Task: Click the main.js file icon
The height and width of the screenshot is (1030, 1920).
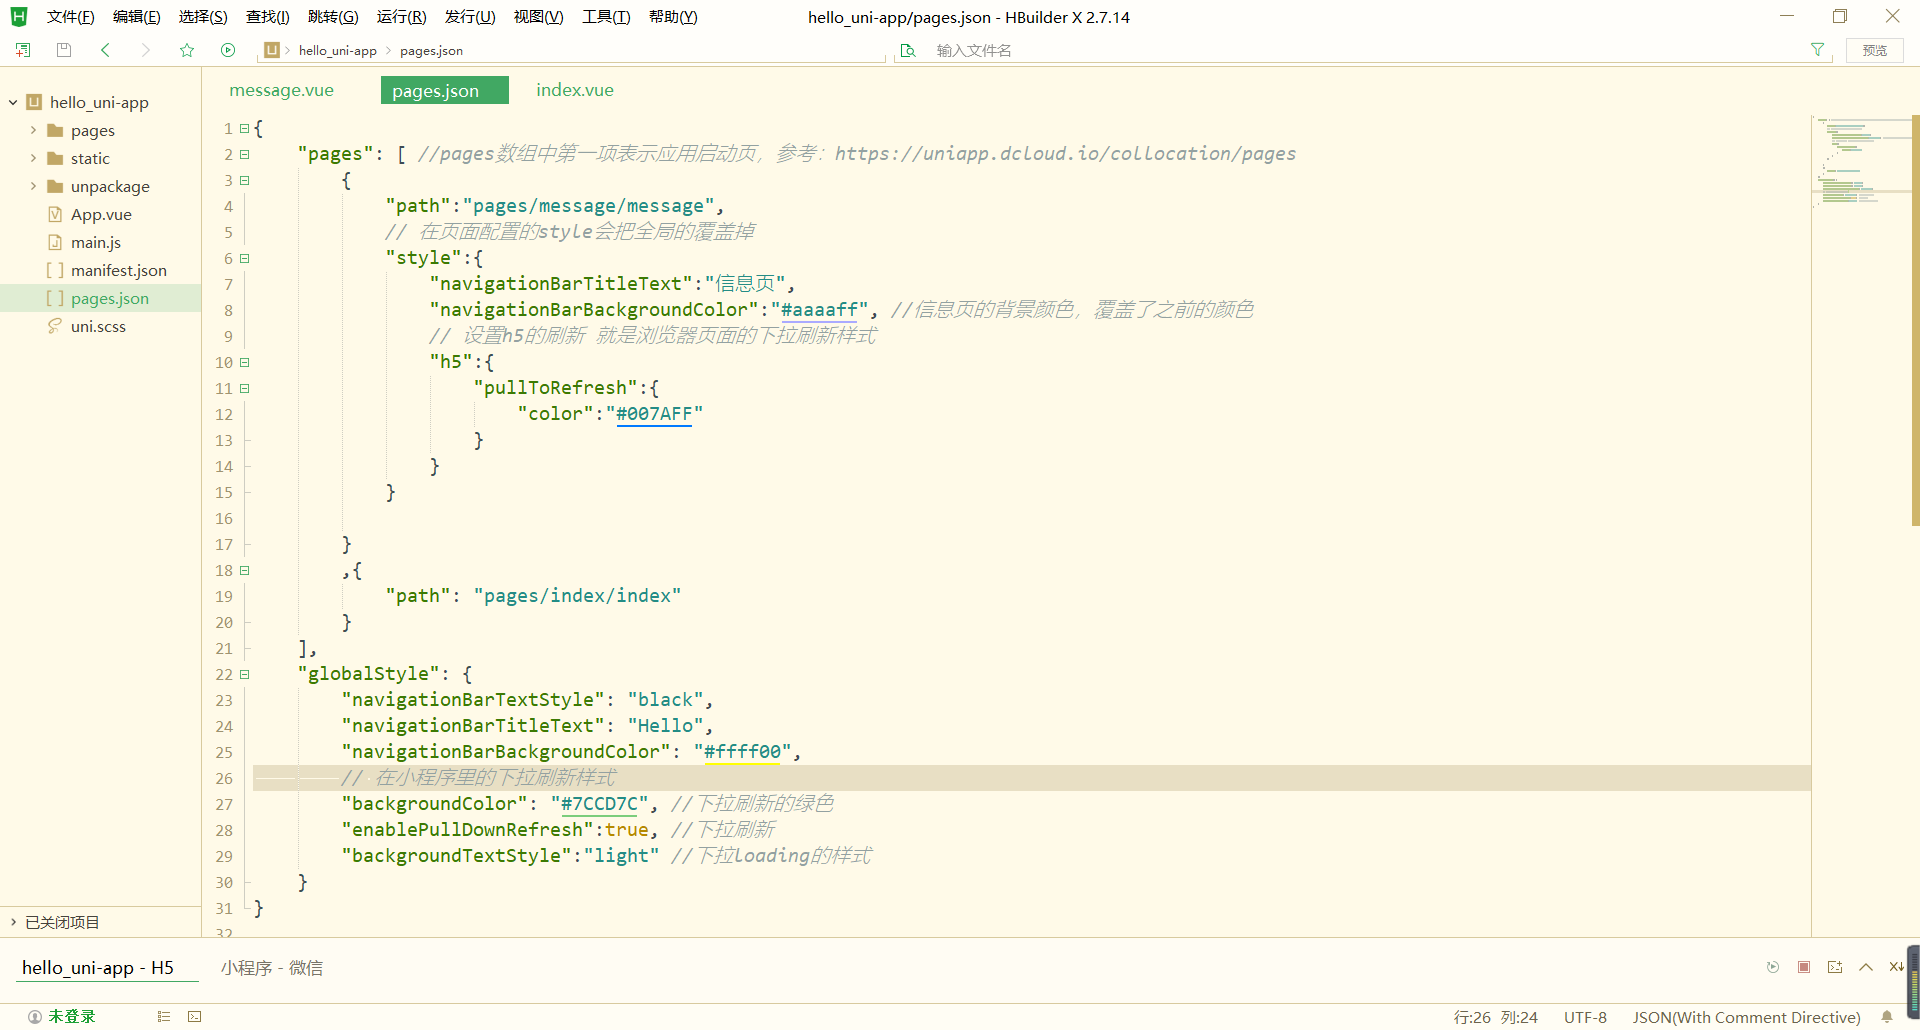Action: (x=55, y=242)
